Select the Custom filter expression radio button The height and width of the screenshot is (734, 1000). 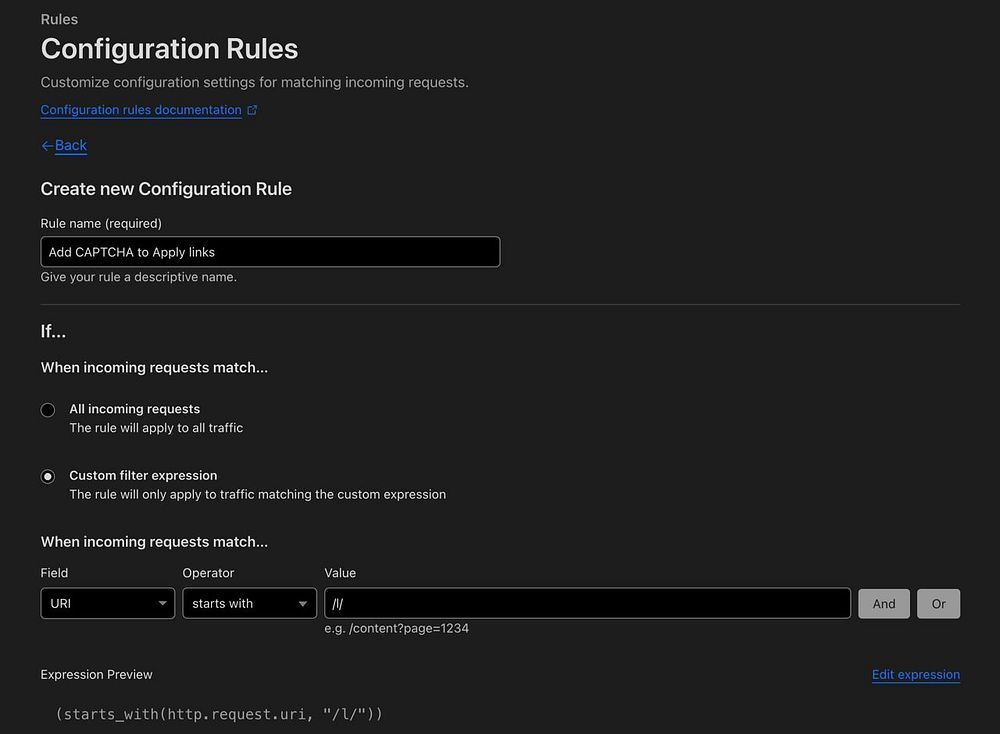tap(48, 476)
